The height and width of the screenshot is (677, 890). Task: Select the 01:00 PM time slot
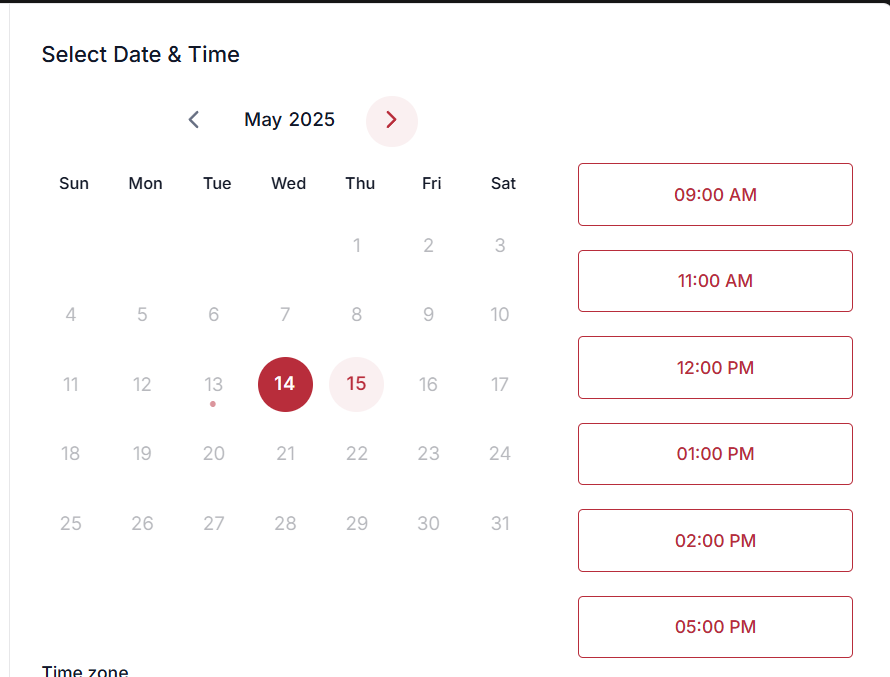point(715,454)
